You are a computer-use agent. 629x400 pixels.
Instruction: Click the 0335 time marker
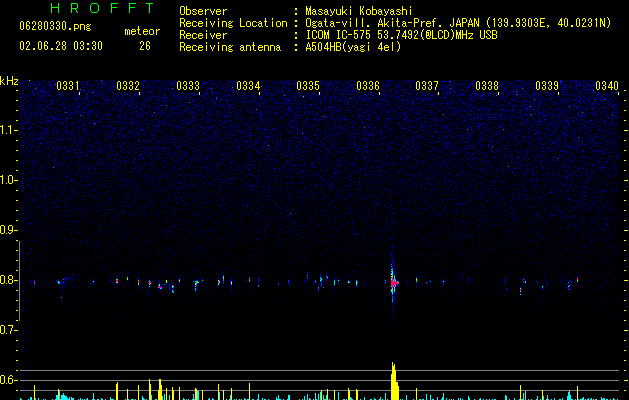coord(308,86)
